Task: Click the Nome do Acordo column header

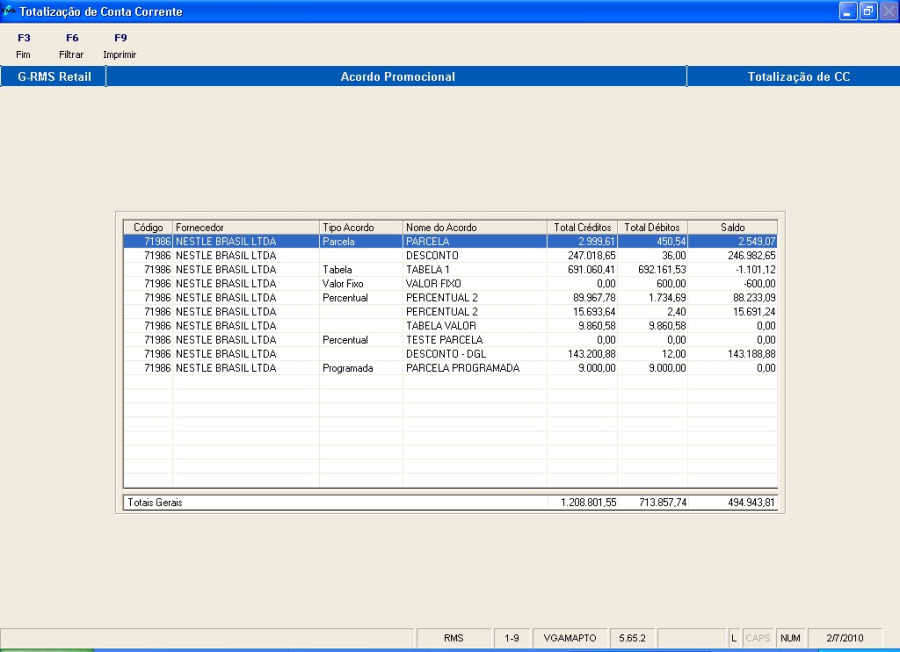Action: tap(475, 227)
